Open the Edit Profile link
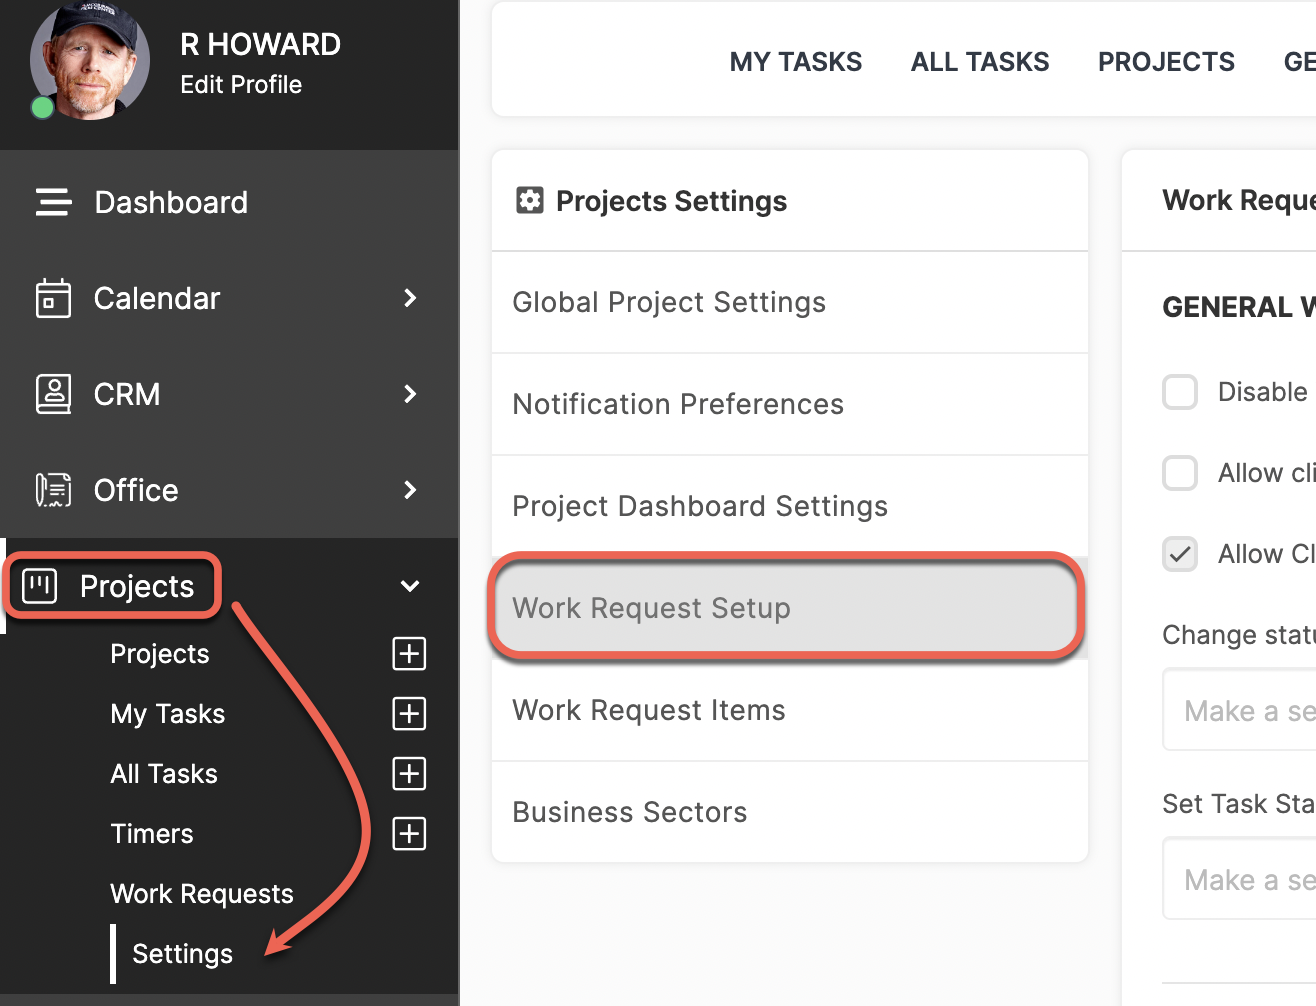1316x1006 pixels. pyautogui.click(x=241, y=85)
